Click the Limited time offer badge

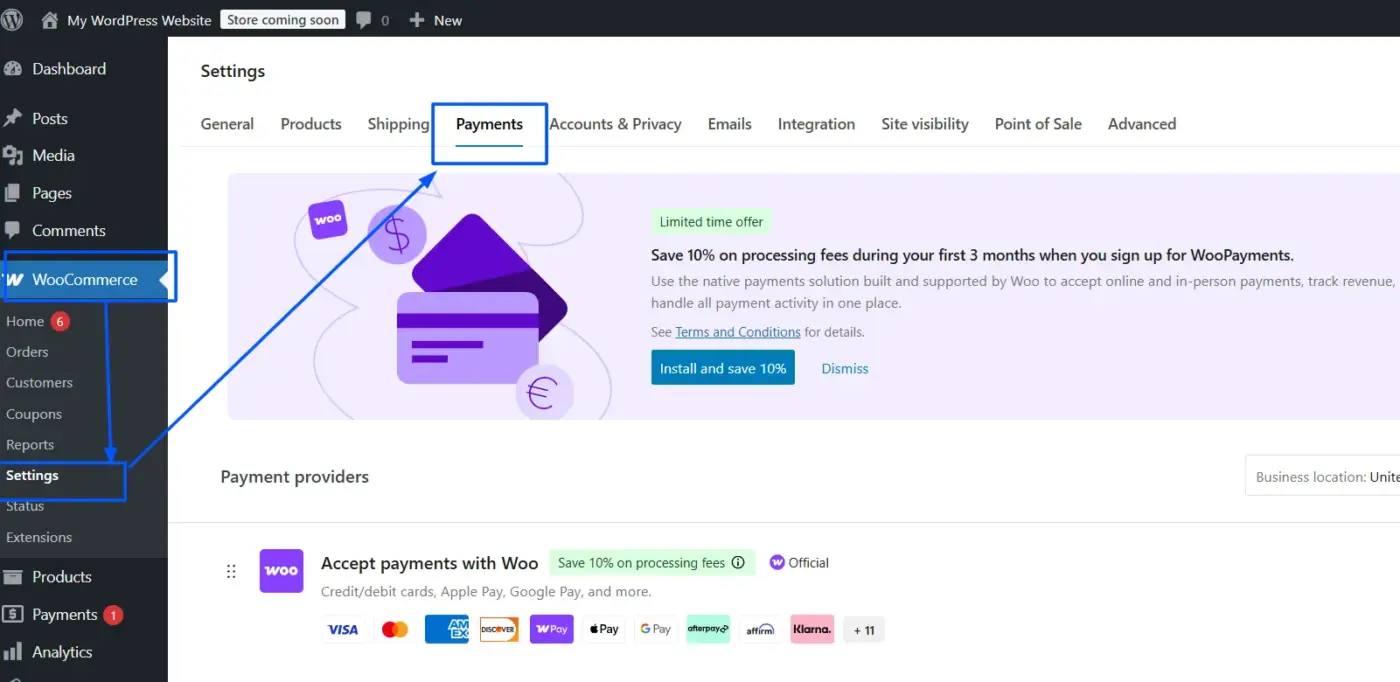(711, 222)
